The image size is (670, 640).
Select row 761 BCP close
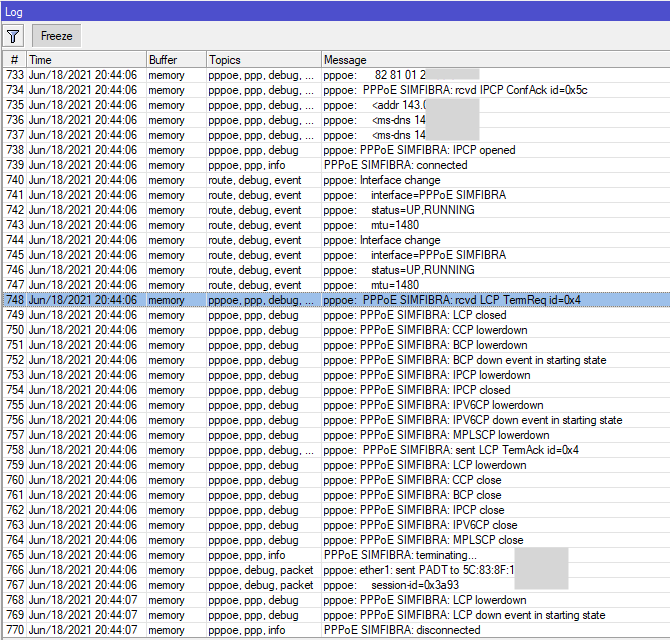pyautogui.click(x=336, y=495)
